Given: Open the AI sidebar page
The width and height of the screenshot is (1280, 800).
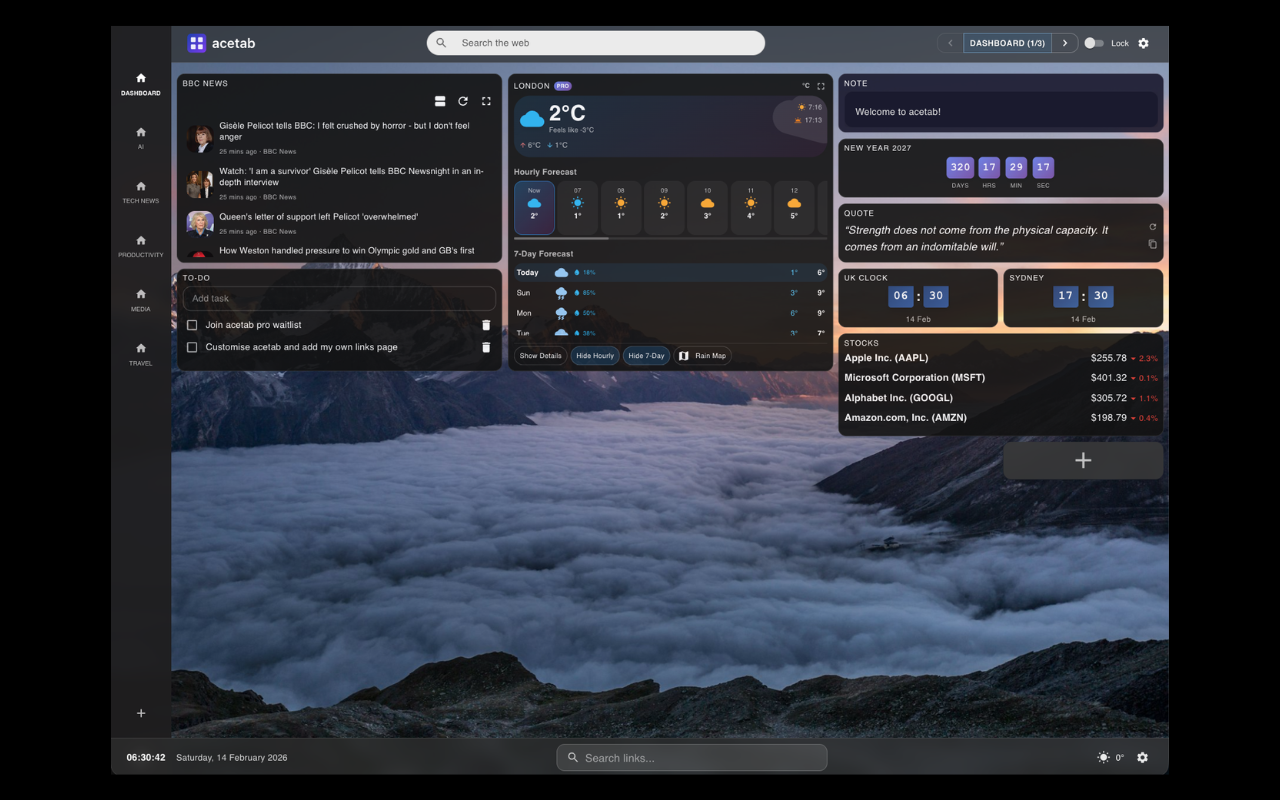Looking at the screenshot, I should (141, 138).
